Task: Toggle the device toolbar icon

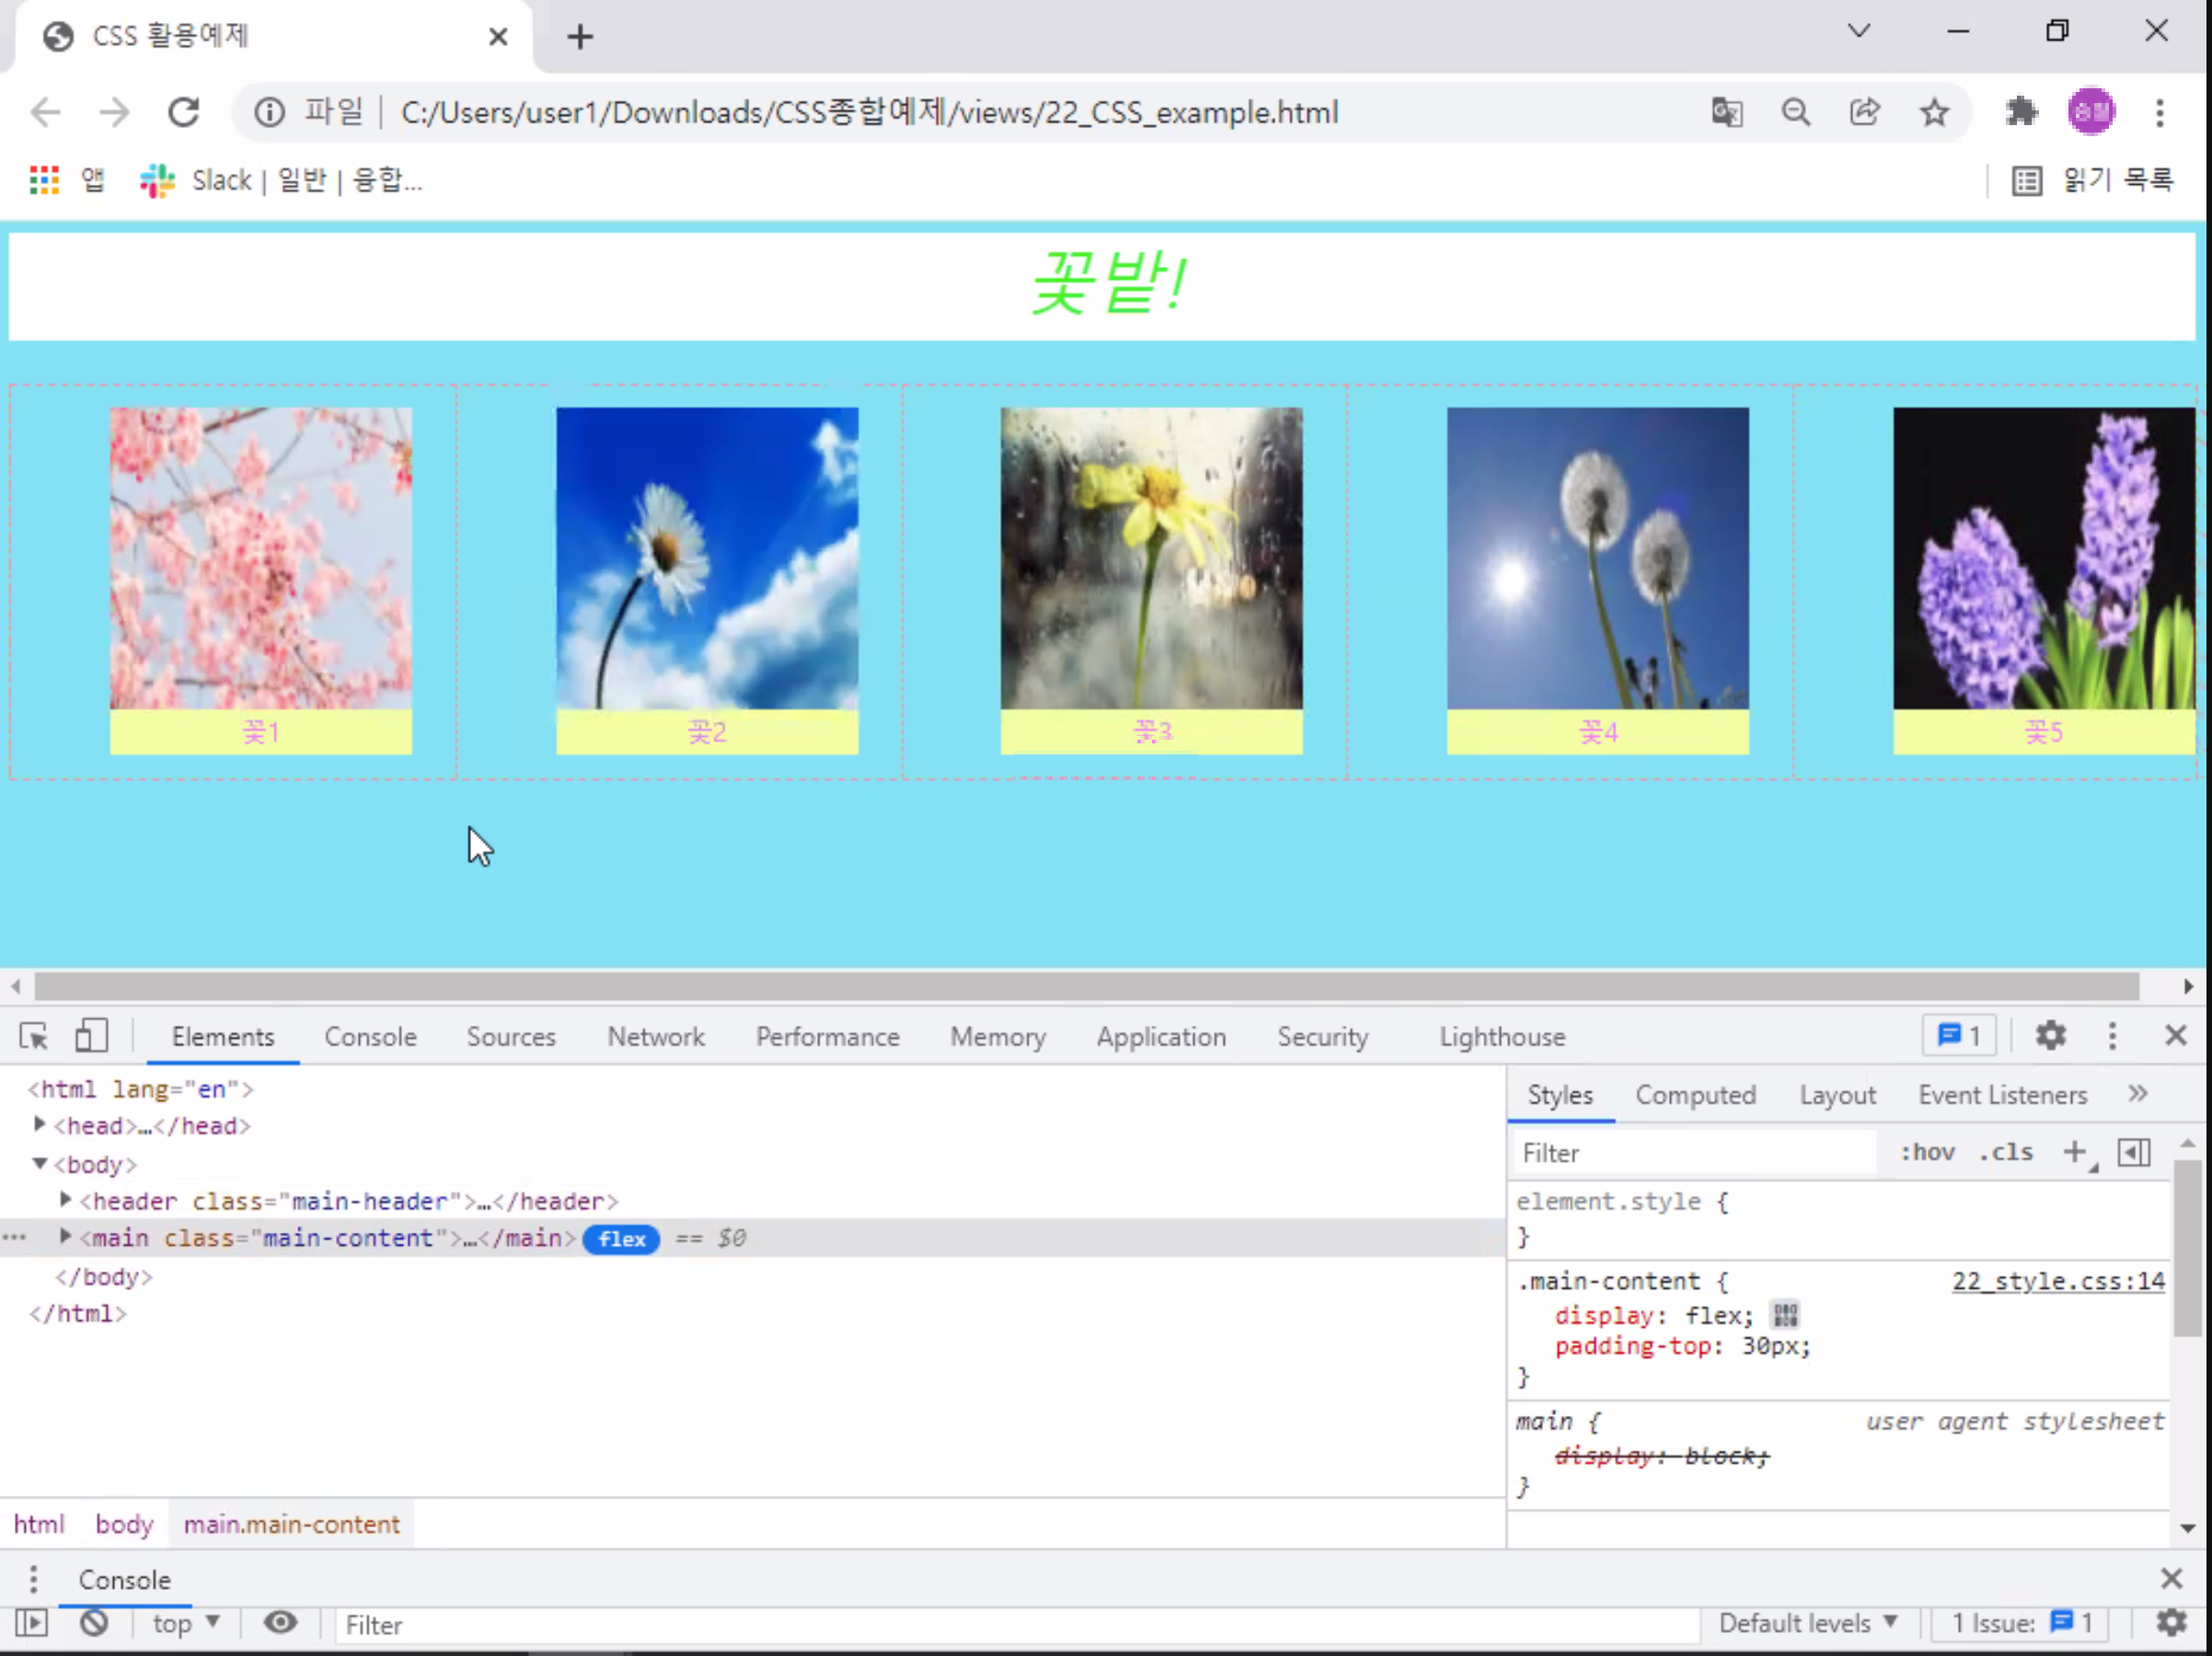Action: click(x=91, y=1036)
